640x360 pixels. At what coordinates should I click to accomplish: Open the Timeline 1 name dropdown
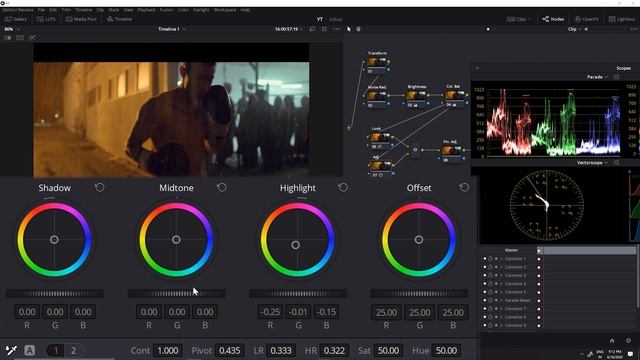click(x=172, y=29)
